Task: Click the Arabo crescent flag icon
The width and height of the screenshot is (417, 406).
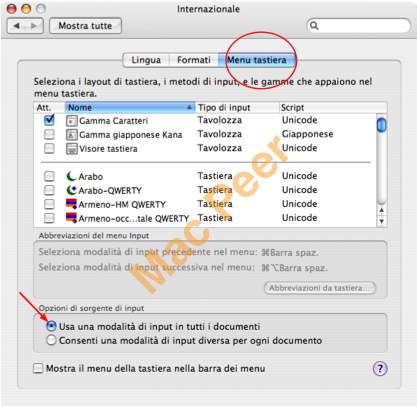Action: (71, 176)
